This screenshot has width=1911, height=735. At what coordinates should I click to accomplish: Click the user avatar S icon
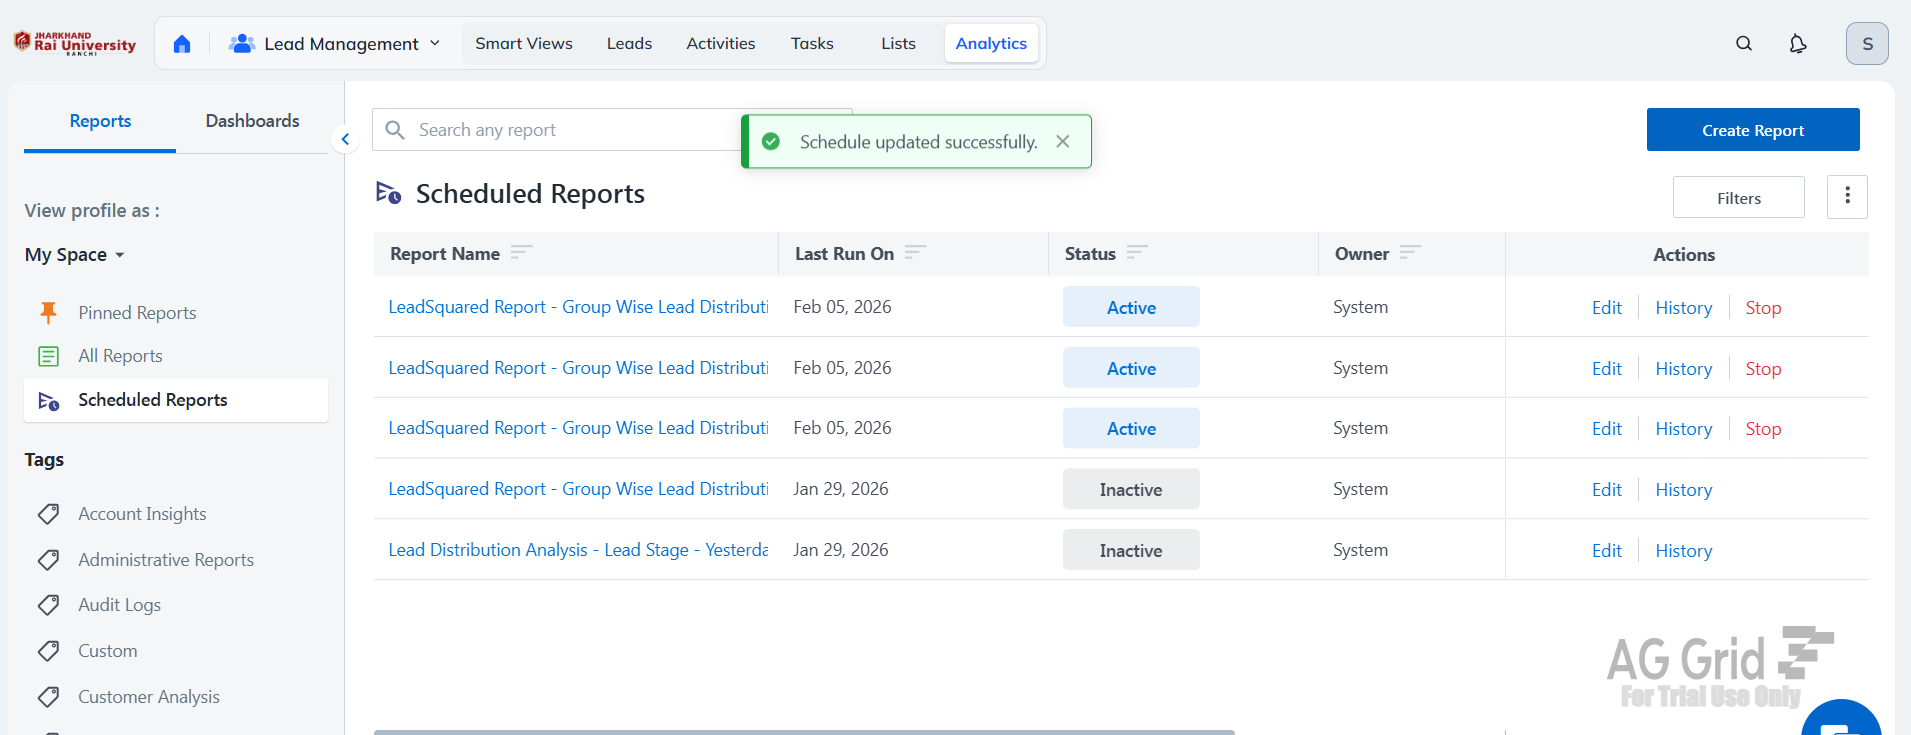(x=1866, y=44)
